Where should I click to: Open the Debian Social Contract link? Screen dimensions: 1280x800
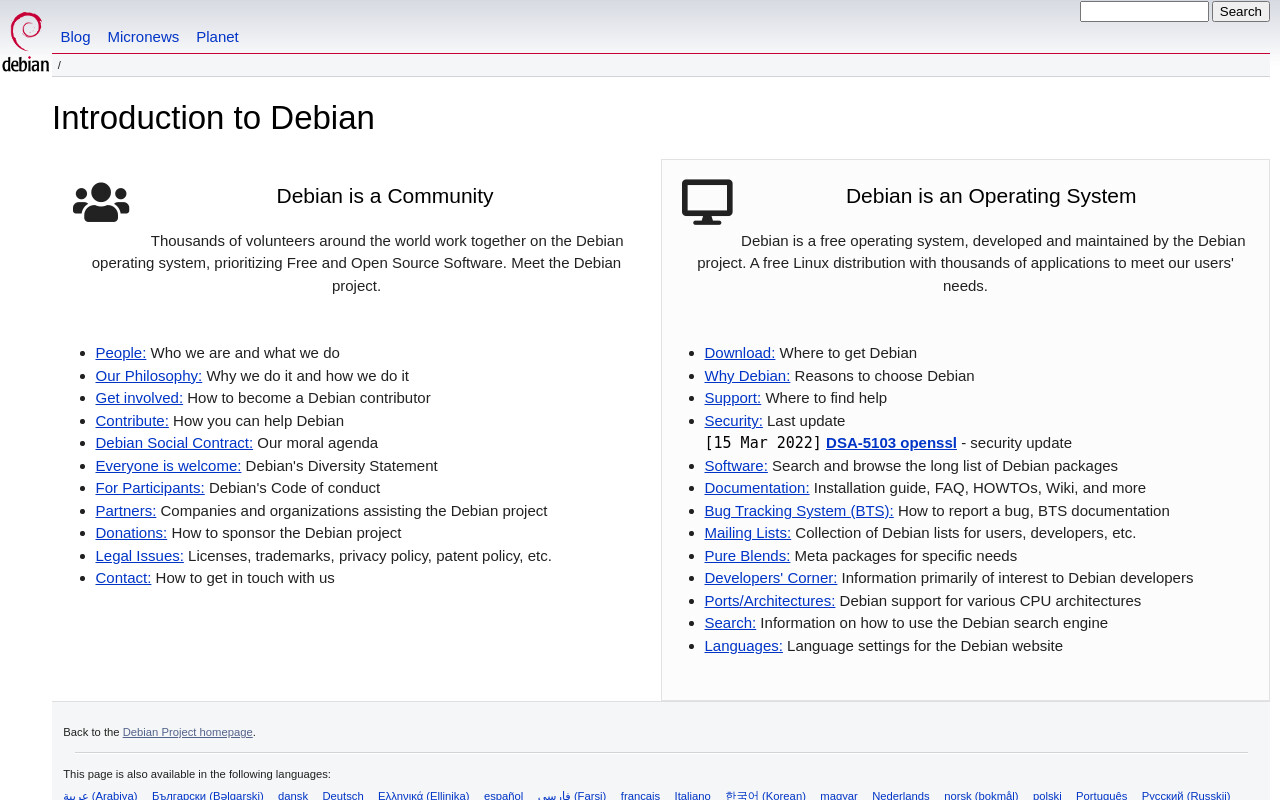(174, 443)
